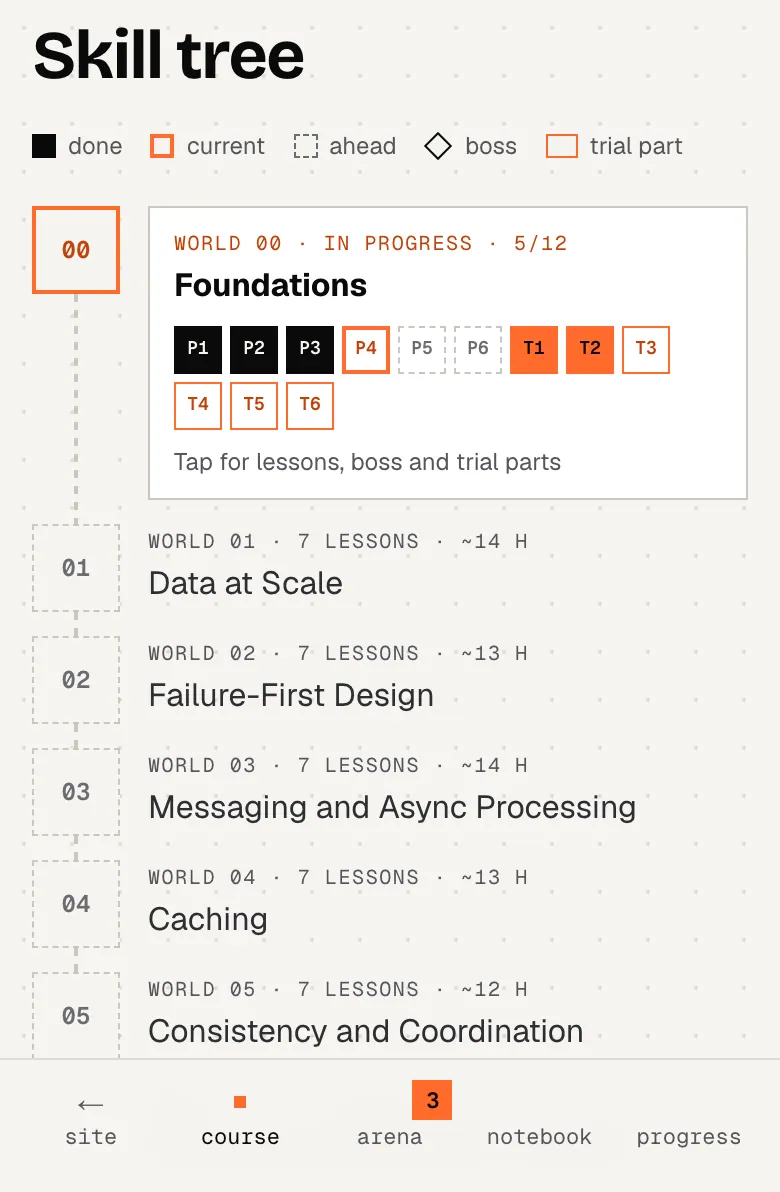Open trial part T4
780x1192 pixels.
[198, 406]
